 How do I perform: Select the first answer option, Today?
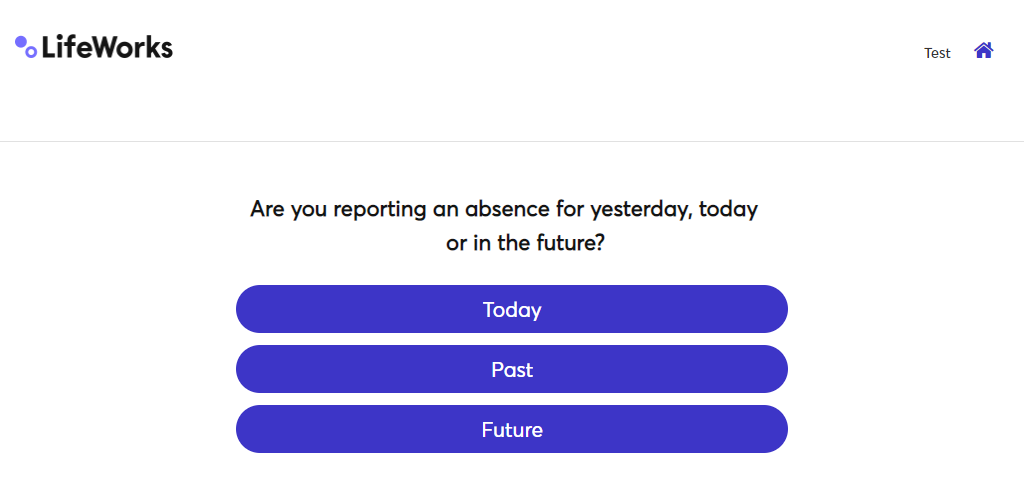(x=512, y=309)
